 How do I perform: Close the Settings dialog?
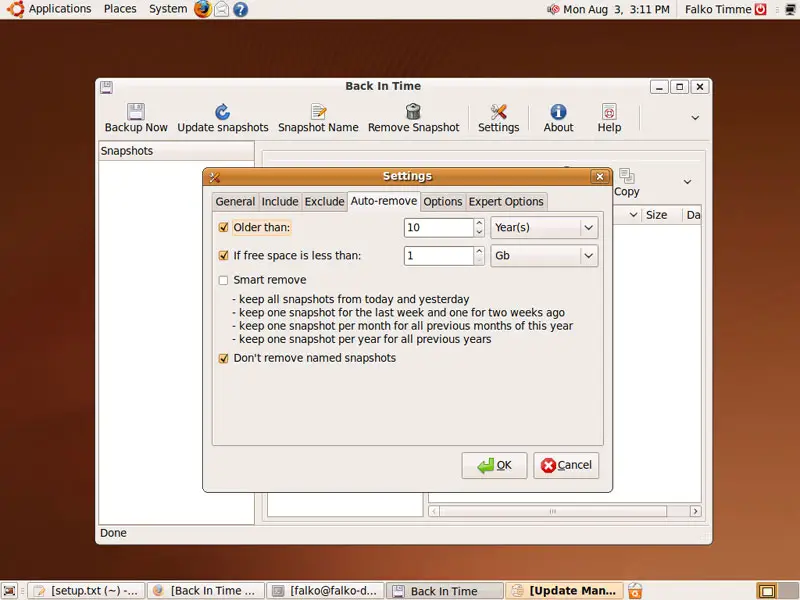click(x=600, y=177)
